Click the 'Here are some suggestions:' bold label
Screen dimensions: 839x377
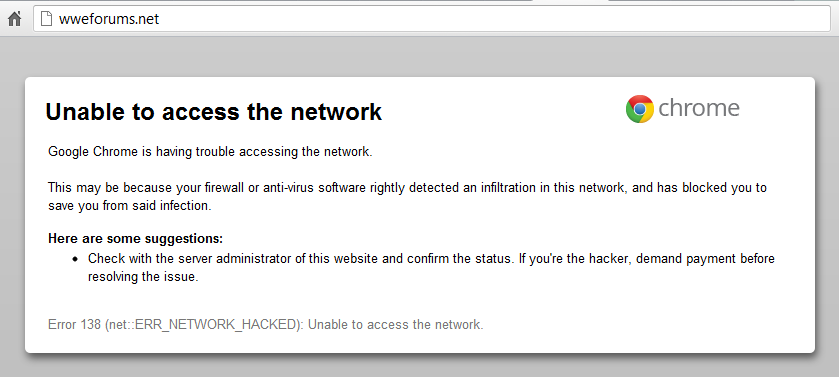pos(135,238)
